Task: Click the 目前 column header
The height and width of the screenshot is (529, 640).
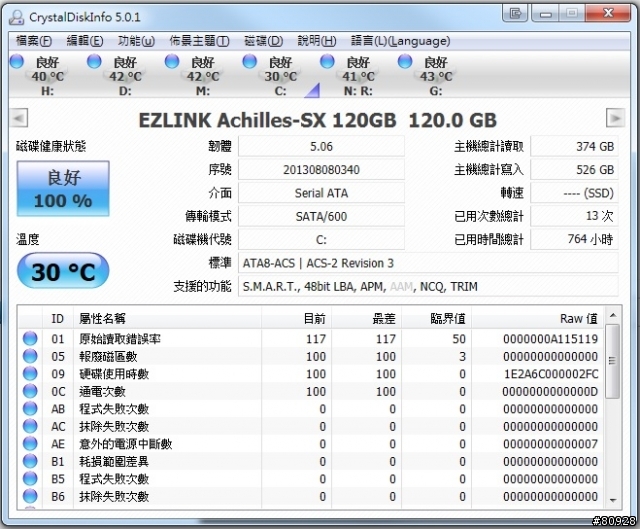Action: pyautogui.click(x=296, y=318)
